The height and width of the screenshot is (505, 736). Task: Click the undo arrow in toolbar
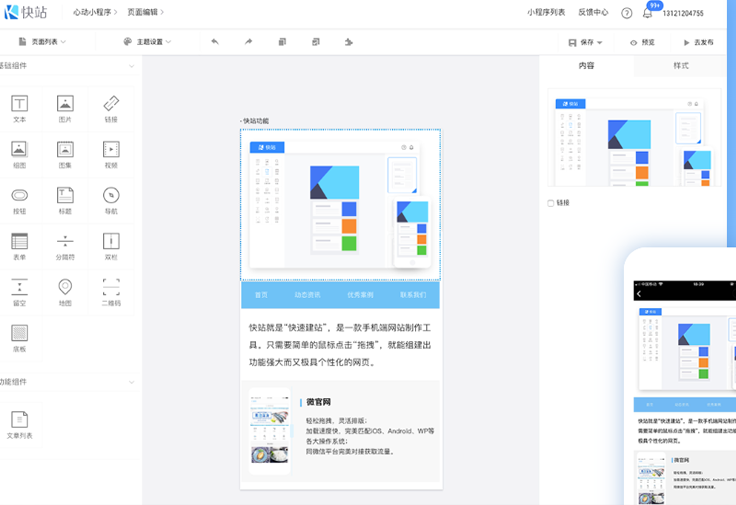215,42
